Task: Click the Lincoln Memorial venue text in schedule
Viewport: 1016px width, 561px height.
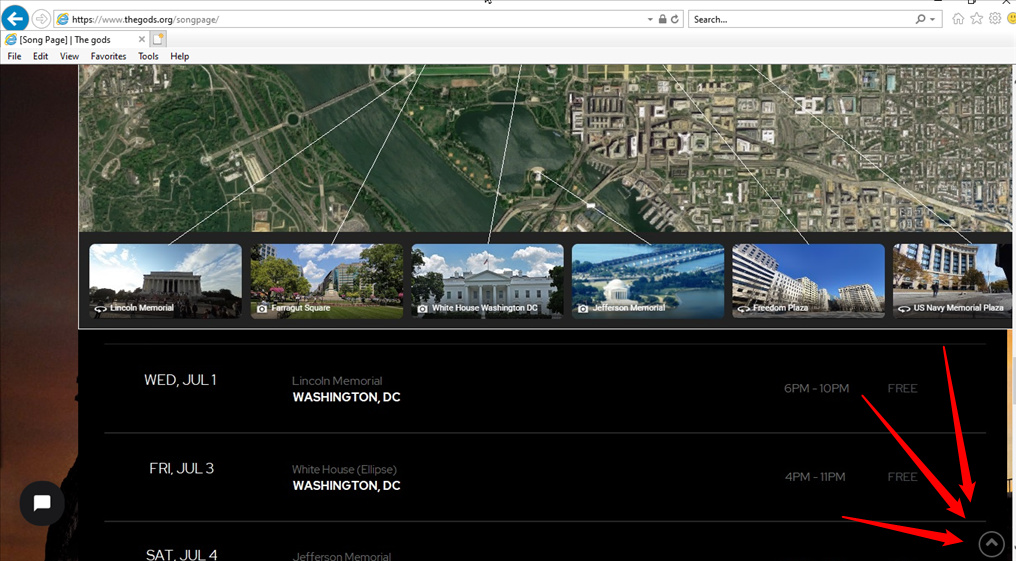Action: click(x=337, y=381)
